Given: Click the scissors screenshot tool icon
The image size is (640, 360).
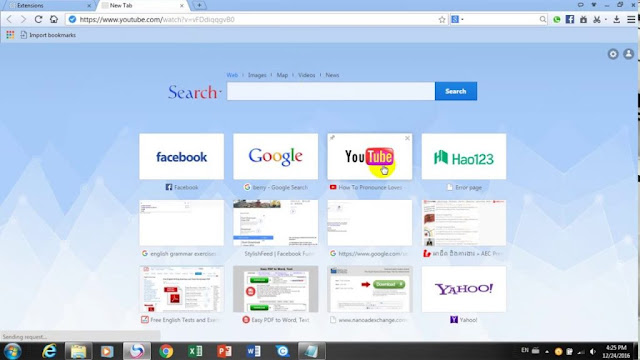Looking at the screenshot, I should point(597,19).
